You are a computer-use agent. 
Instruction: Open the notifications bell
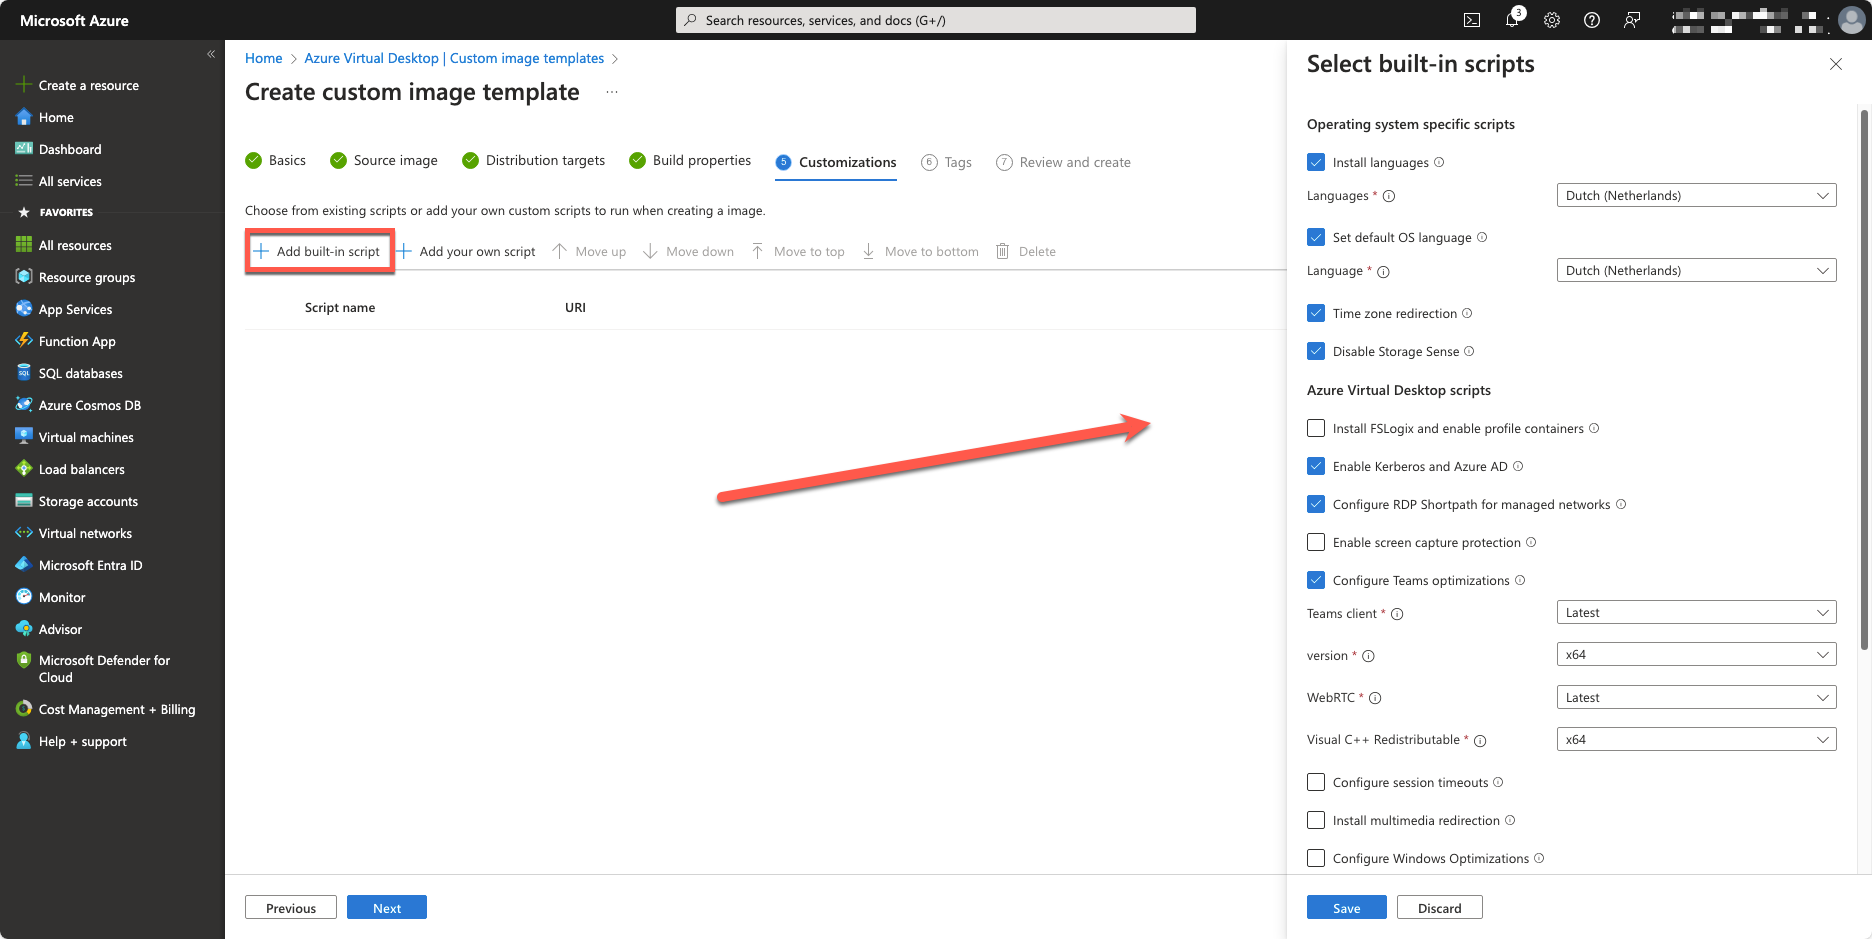coord(1512,20)
